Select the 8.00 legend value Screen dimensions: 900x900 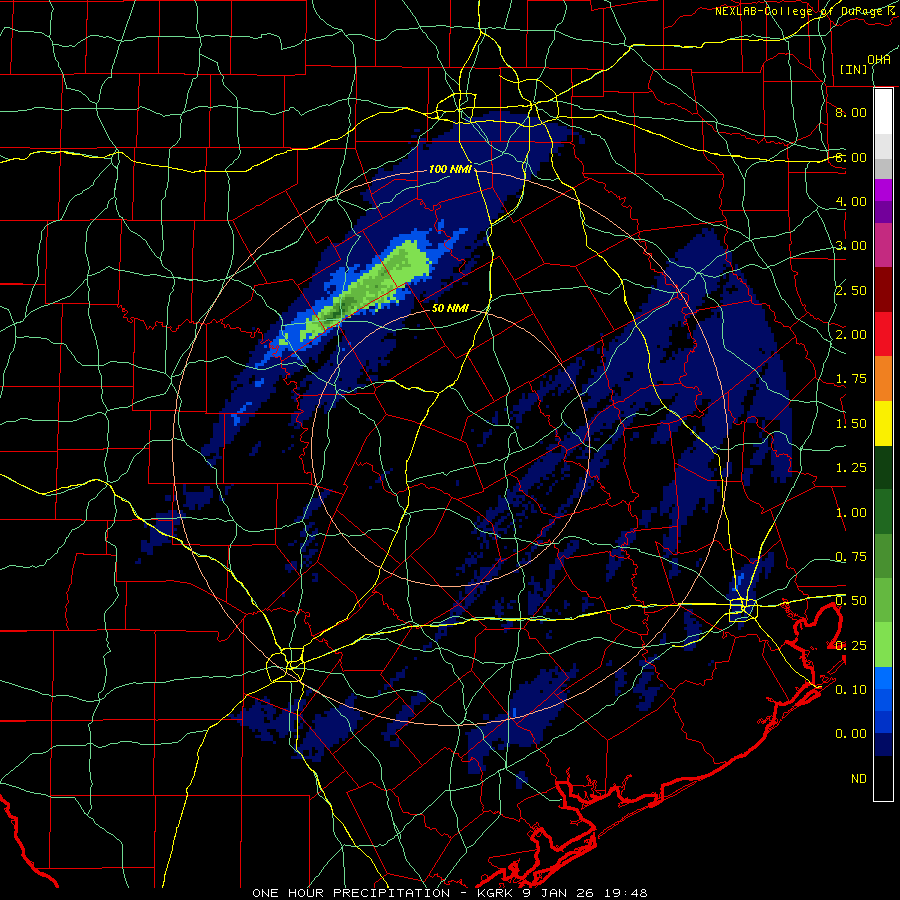851,112
